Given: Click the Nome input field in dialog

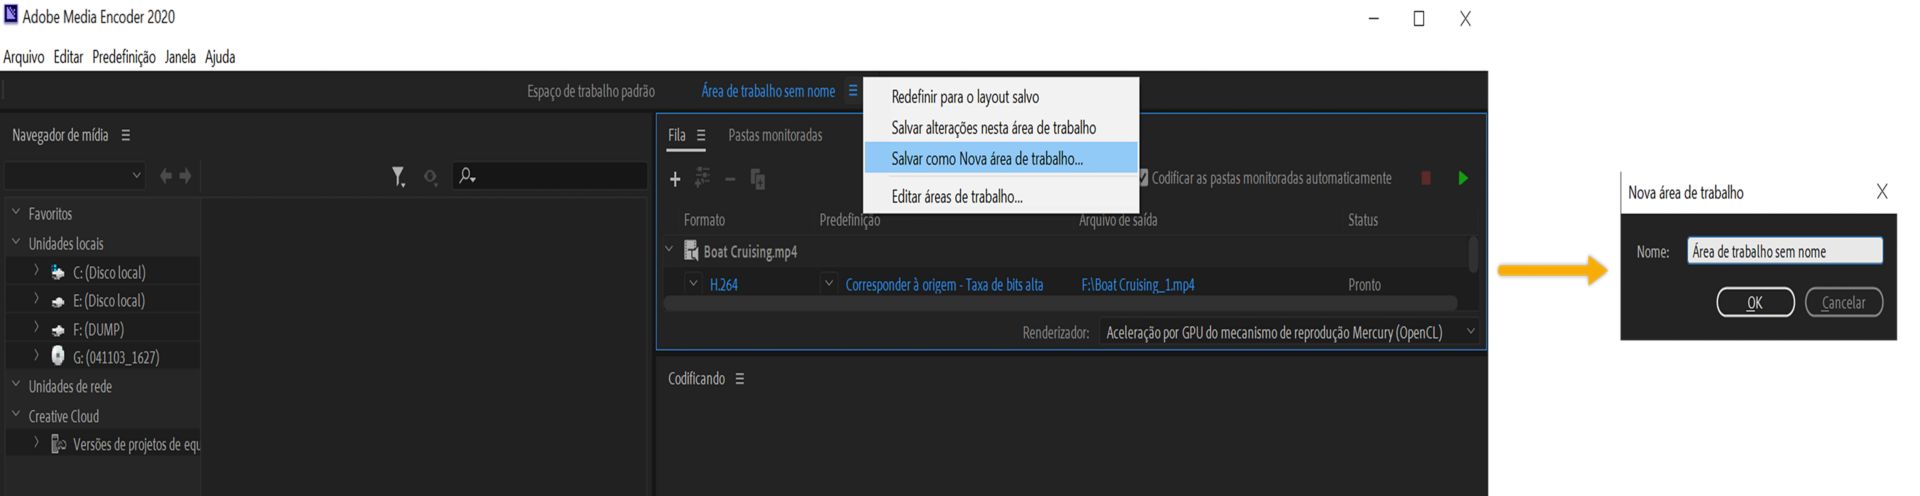Looking at the screenshot, I should (x=1785, y=251).
